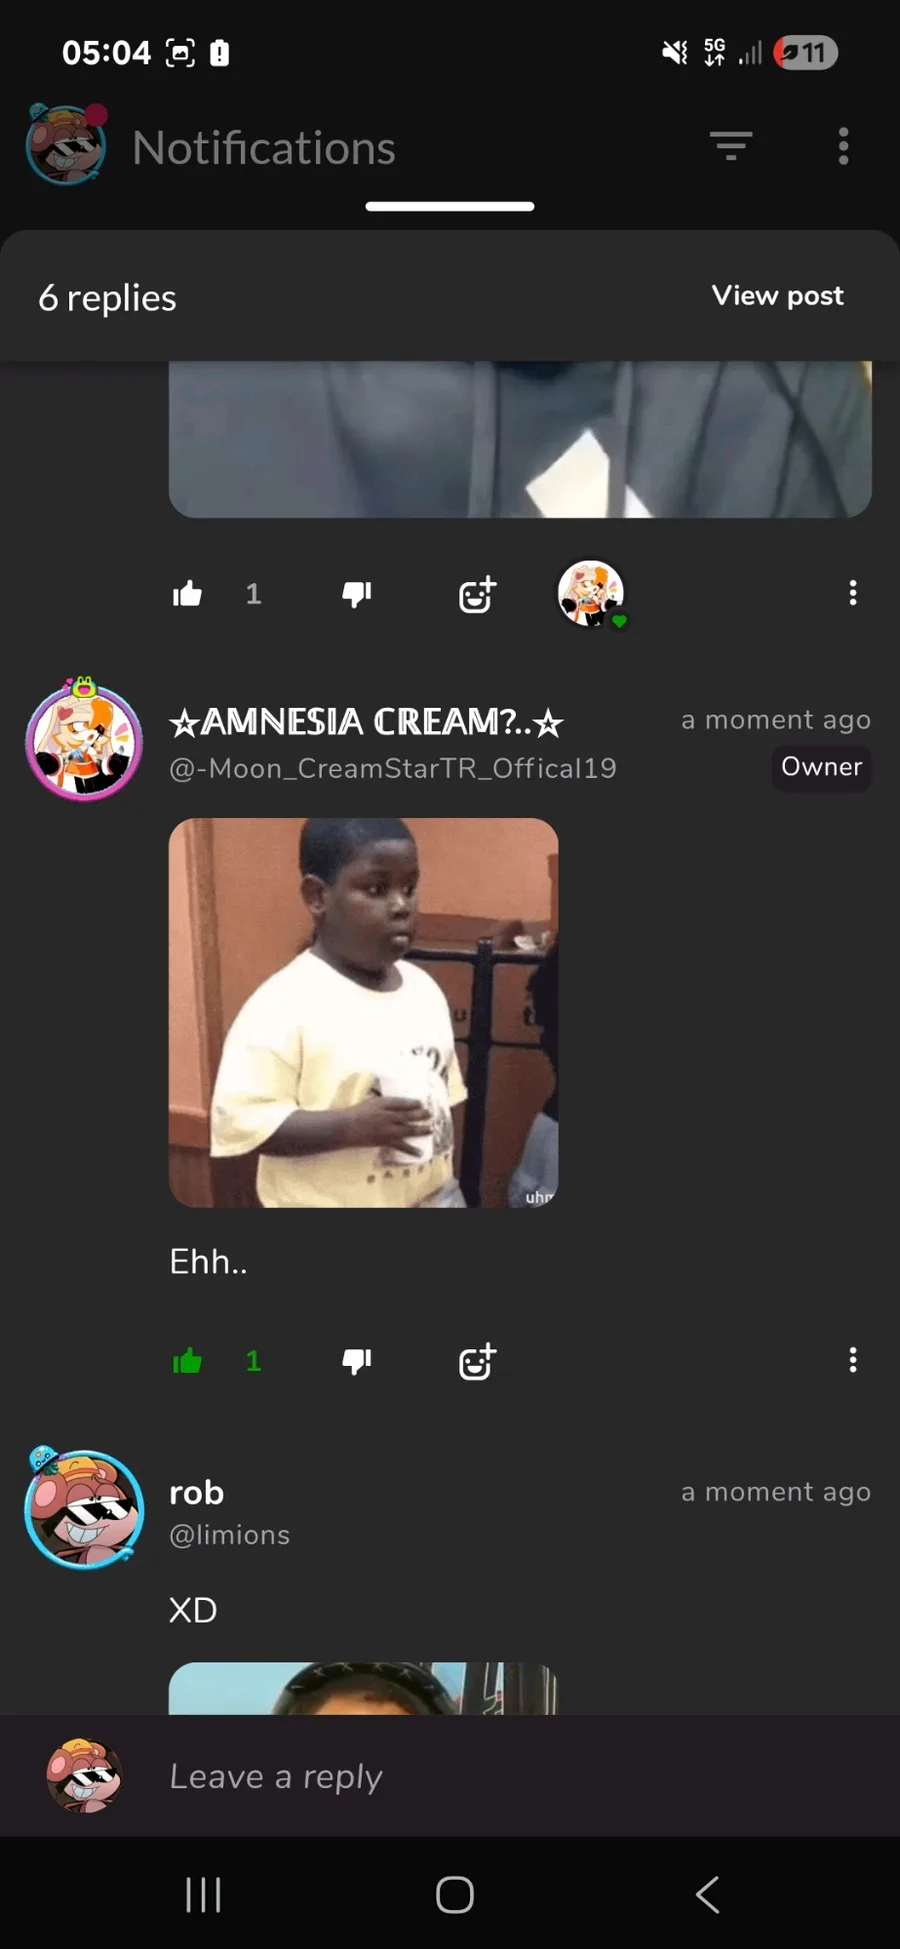This screenshot has width=900, height=1949.
Task: Add a reaction emoji to the top reply
Action: click(x=477, y=594)
